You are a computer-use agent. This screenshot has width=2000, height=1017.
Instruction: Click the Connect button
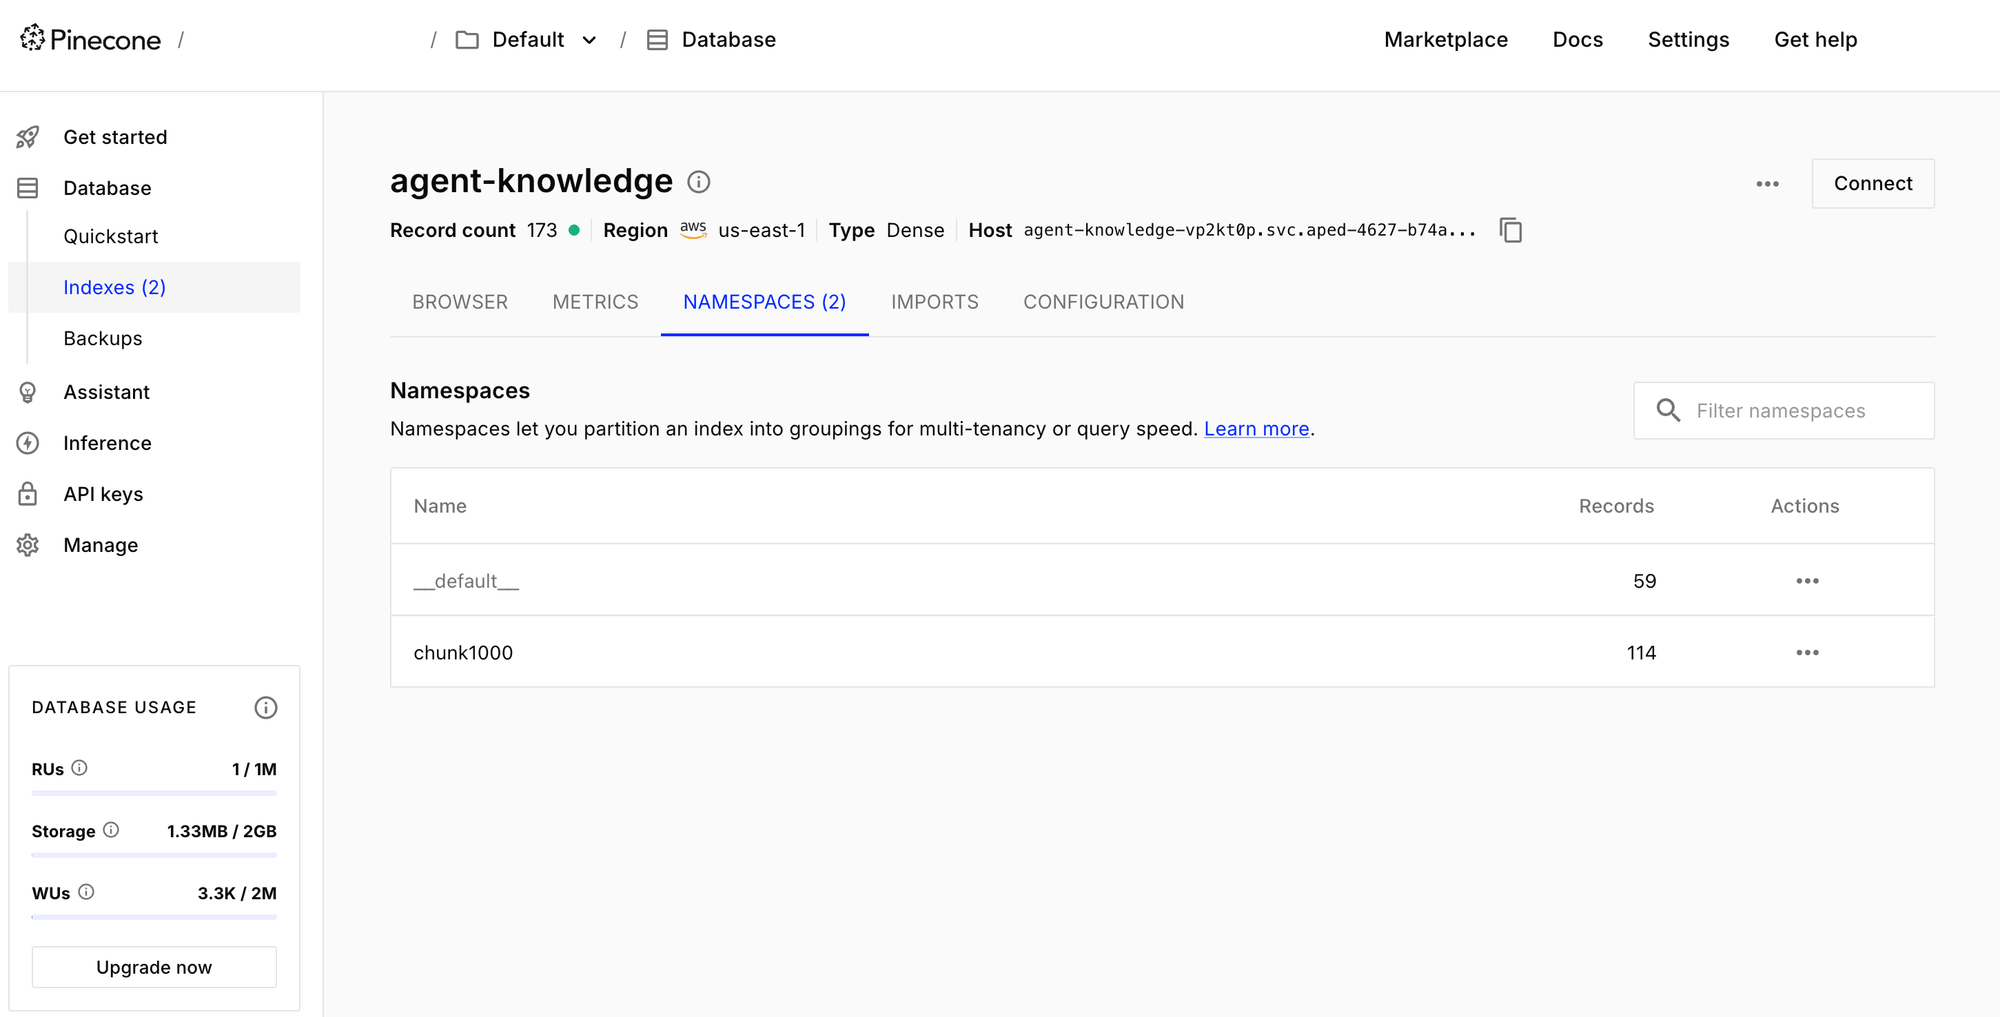1873,184
